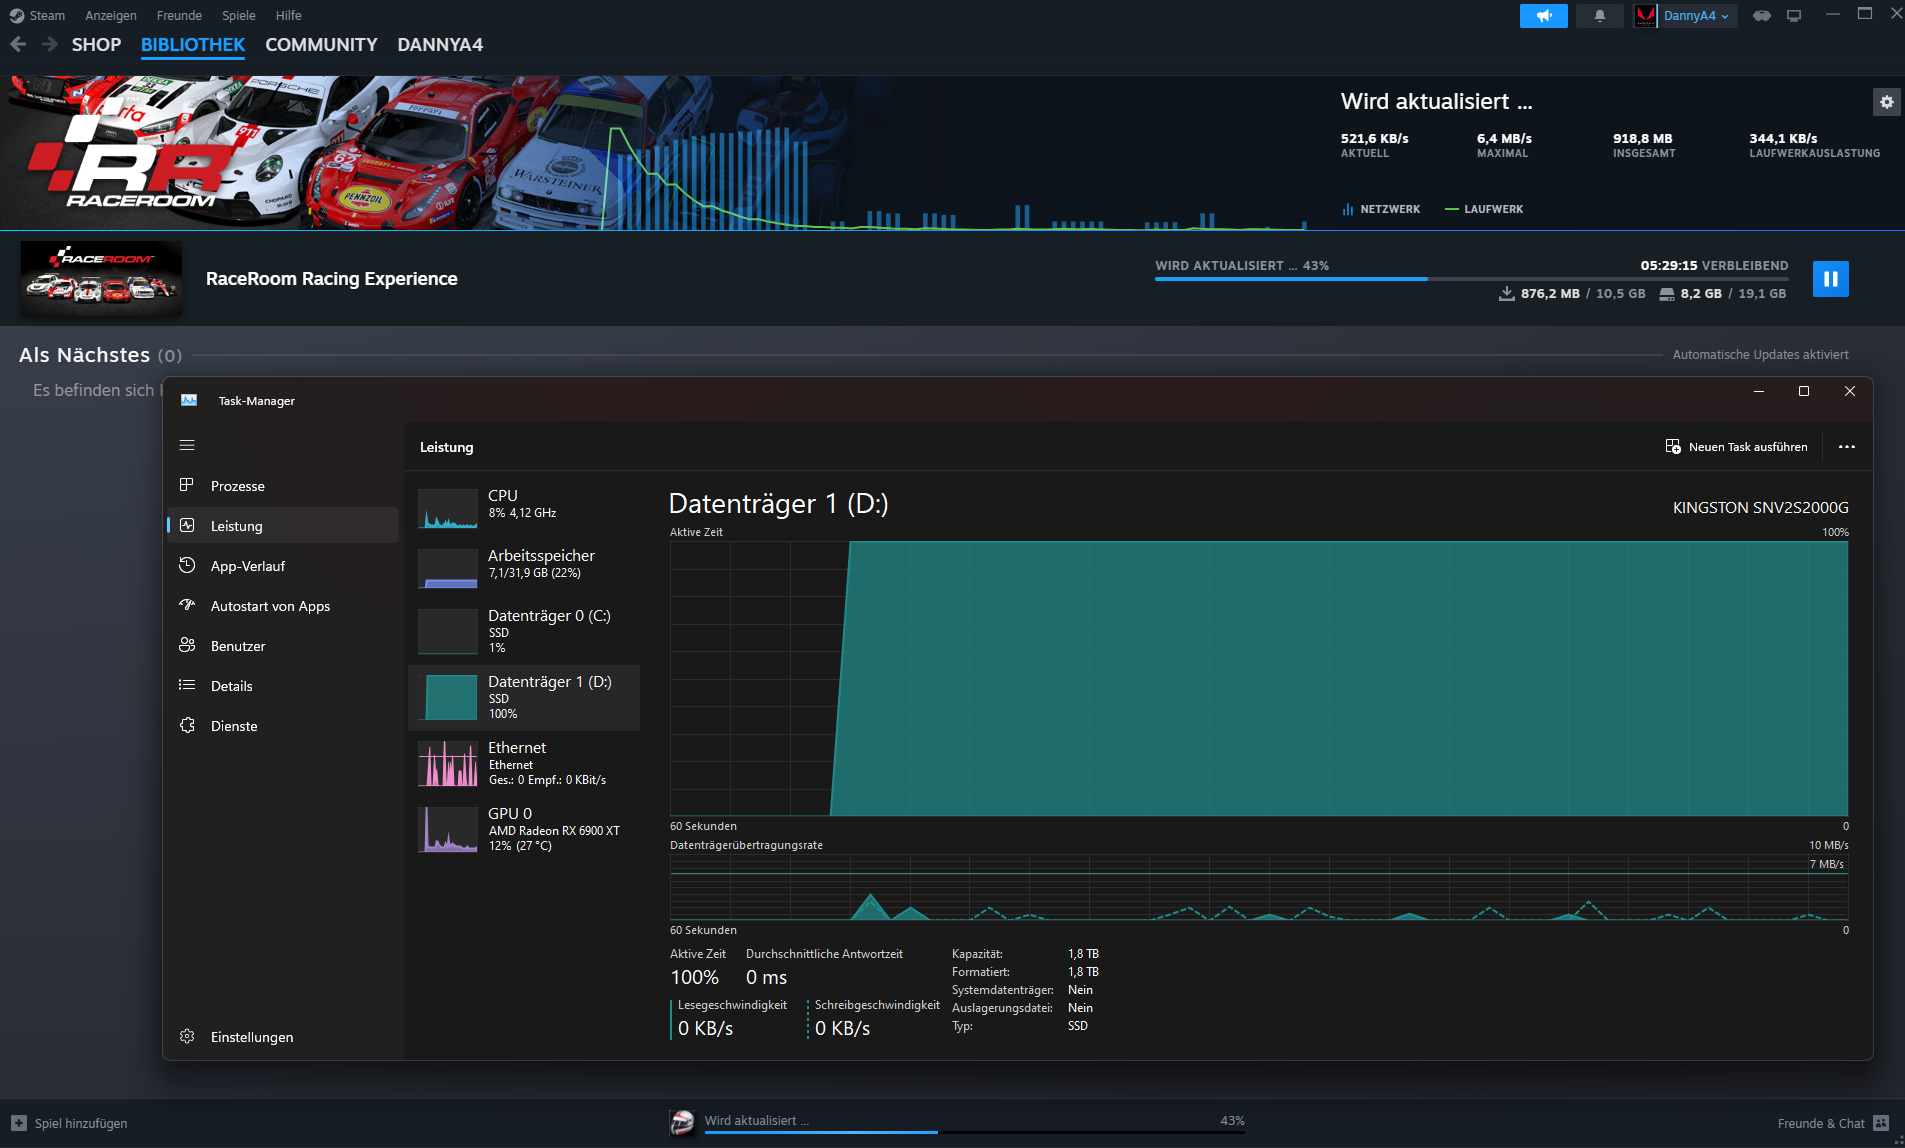Click the Task-Manager app icon in title bar
The width and height of the screenshot is (1905, 1148).
point(189,400)
